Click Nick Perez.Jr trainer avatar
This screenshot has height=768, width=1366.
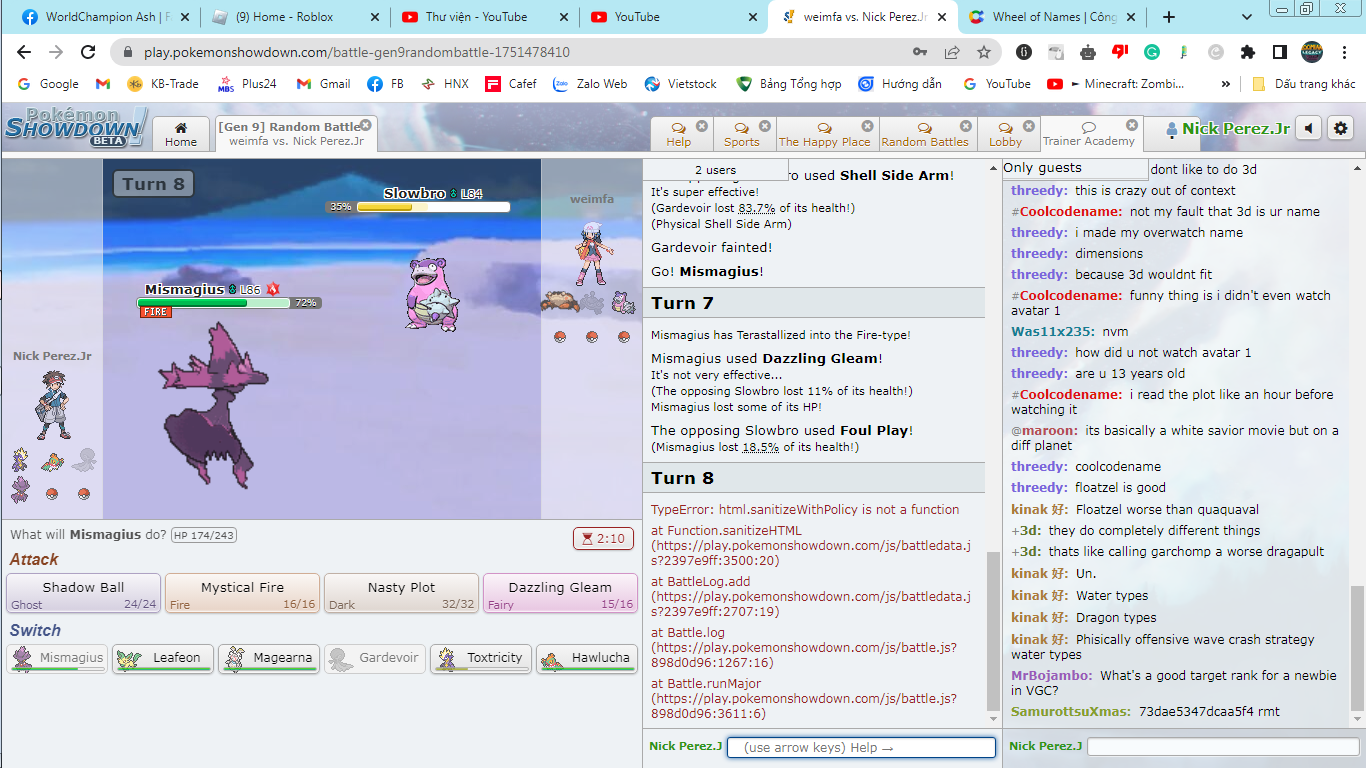pos(51,405)
